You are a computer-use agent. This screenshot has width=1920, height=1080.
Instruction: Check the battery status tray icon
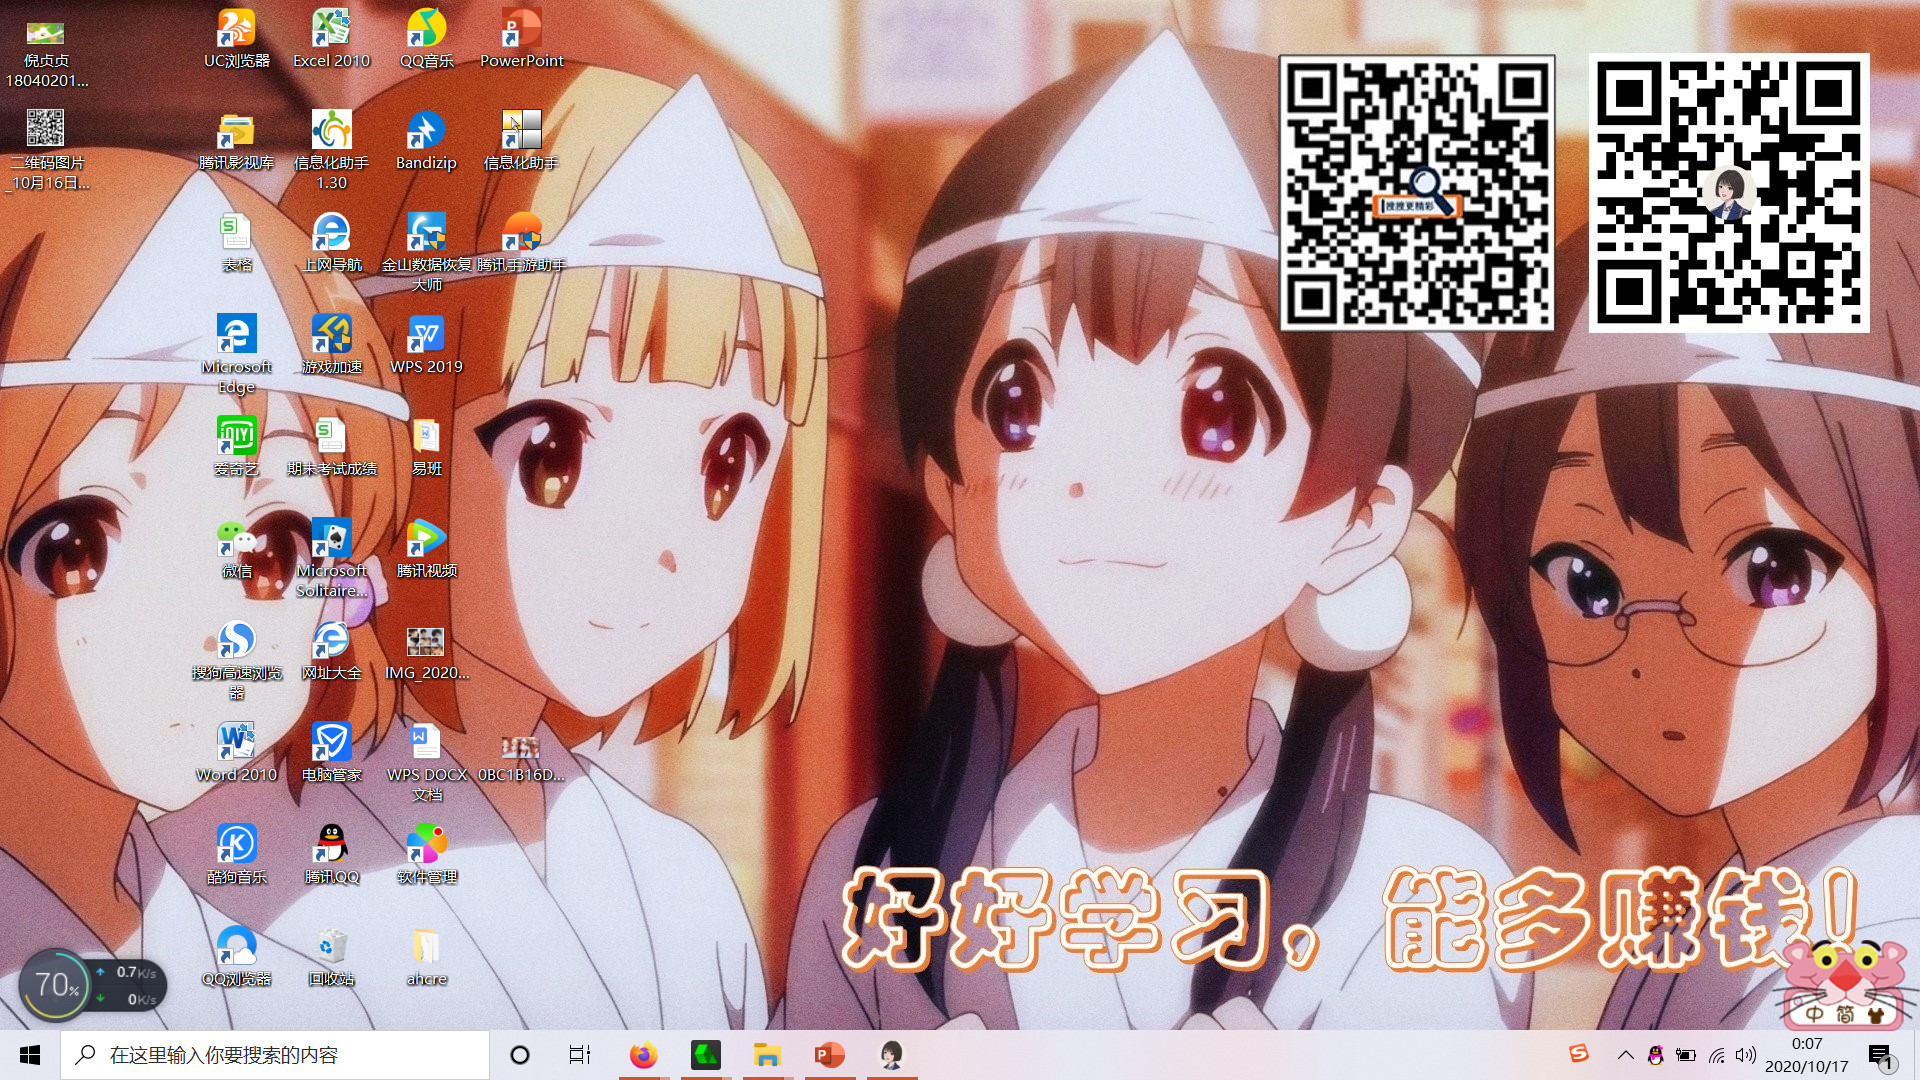point(1686,1055)
